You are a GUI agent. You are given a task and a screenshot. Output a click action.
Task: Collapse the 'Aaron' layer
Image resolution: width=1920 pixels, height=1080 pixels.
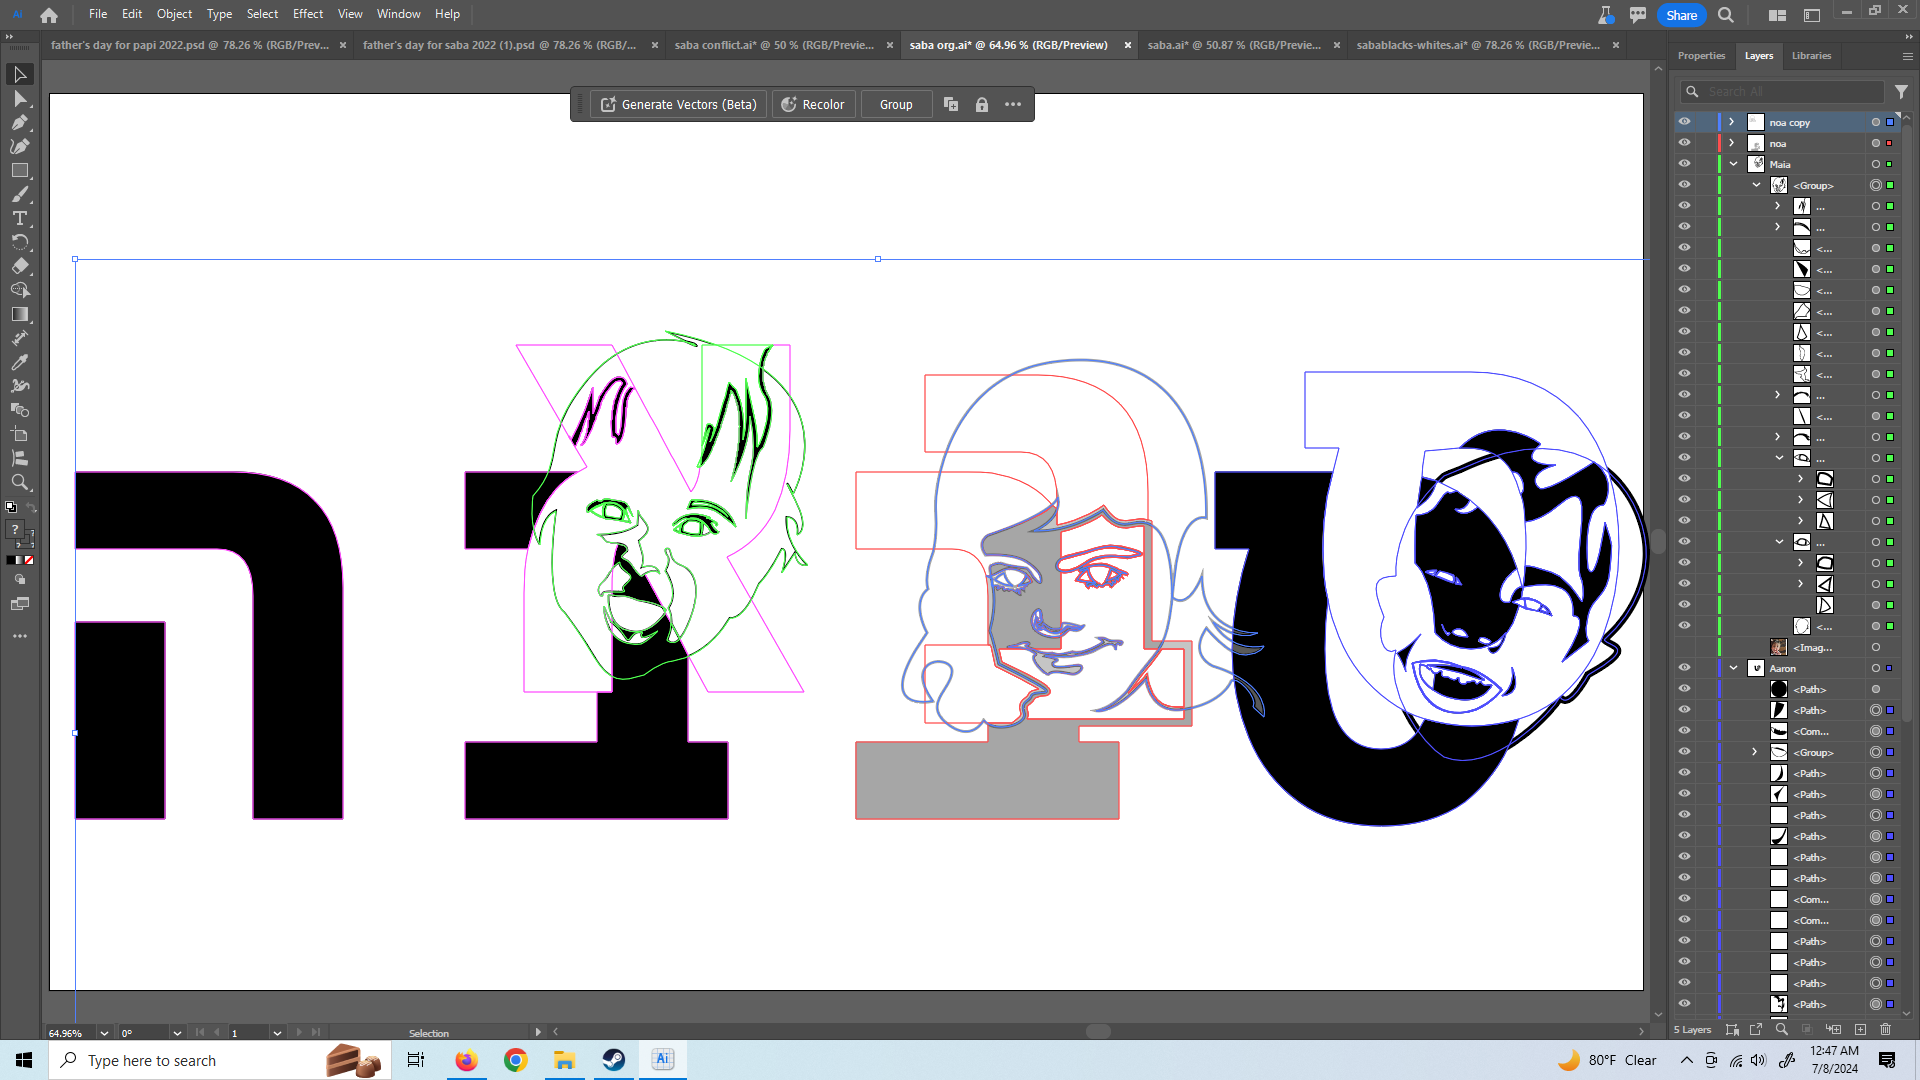(x=1733, y=668)
